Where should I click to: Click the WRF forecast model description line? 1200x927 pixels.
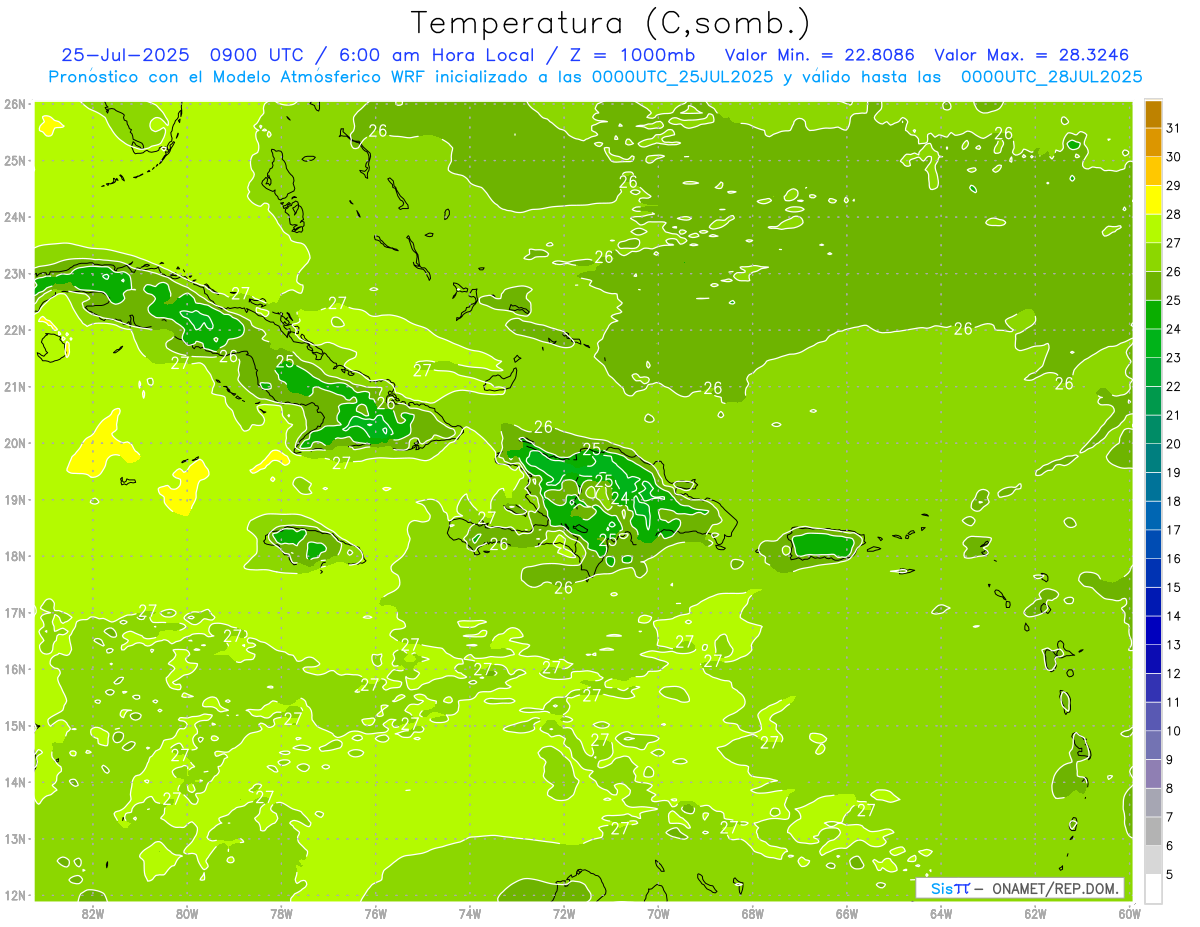click(x=595, y=76)
